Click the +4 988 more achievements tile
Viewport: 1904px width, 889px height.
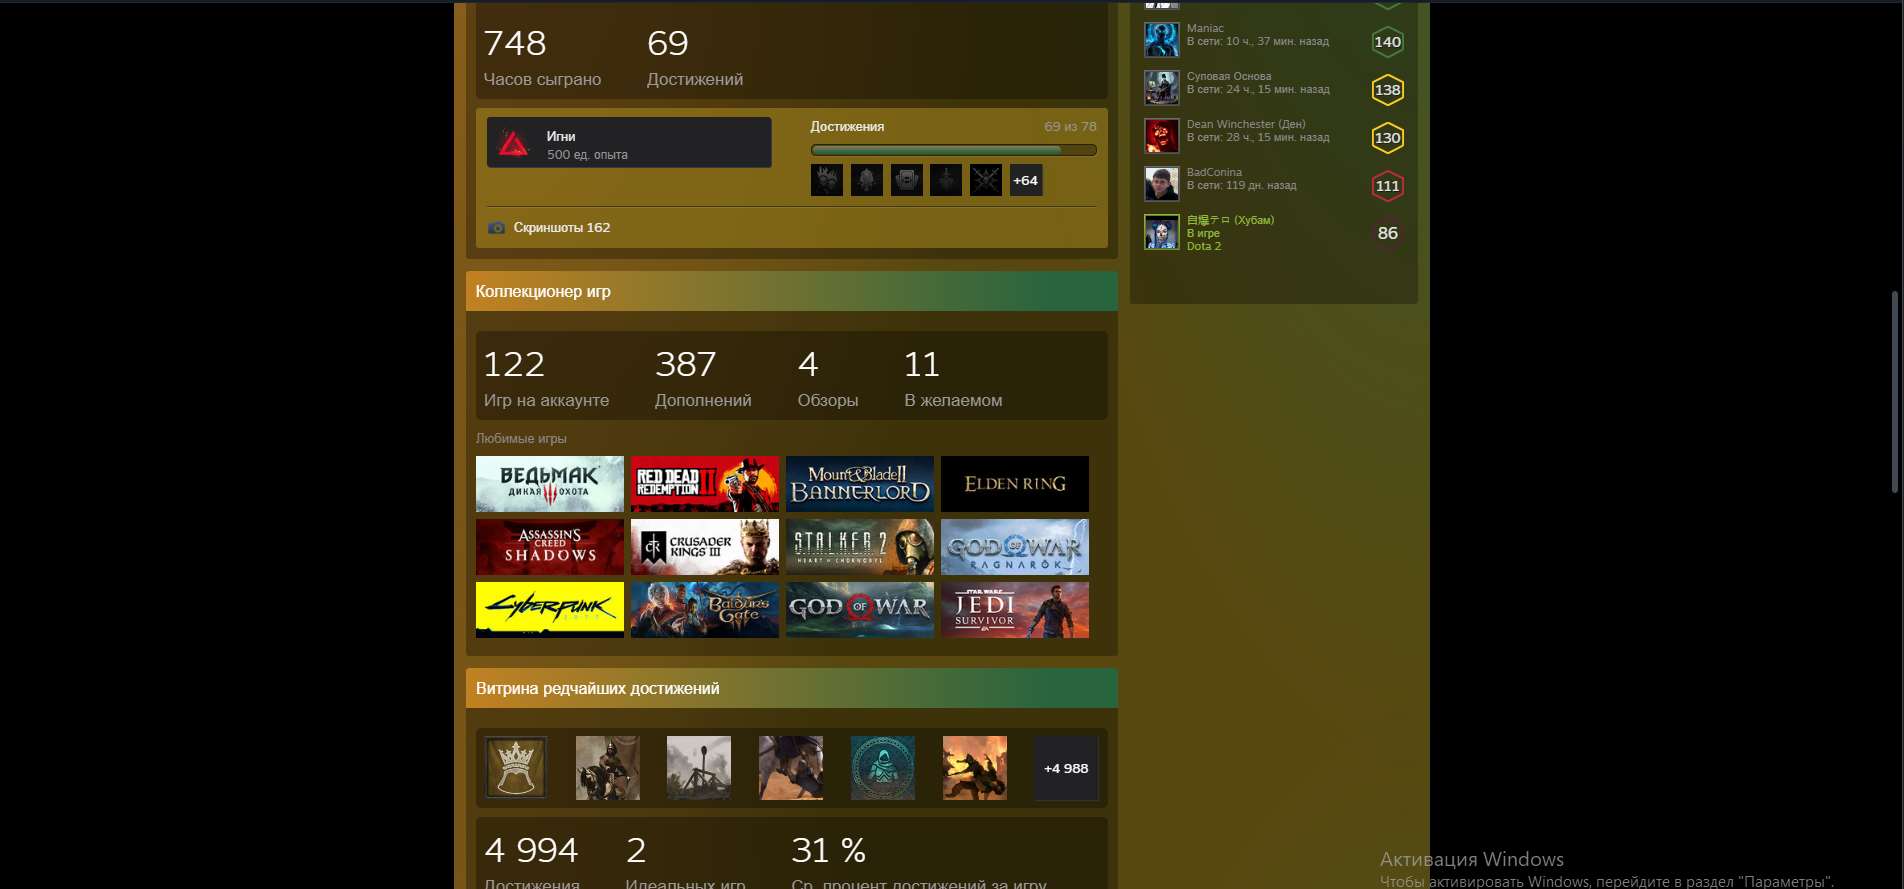[x=1065, y=768]
